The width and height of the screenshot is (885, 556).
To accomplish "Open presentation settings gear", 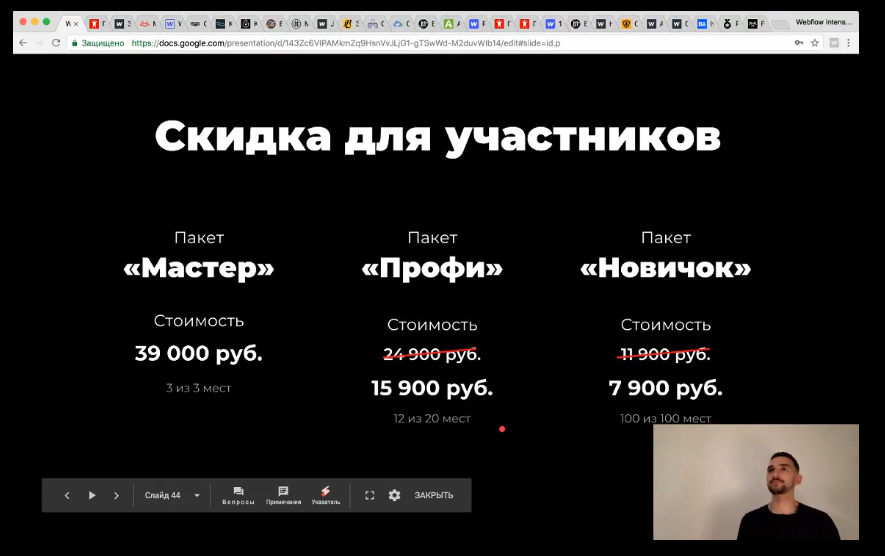I will 394,495.
